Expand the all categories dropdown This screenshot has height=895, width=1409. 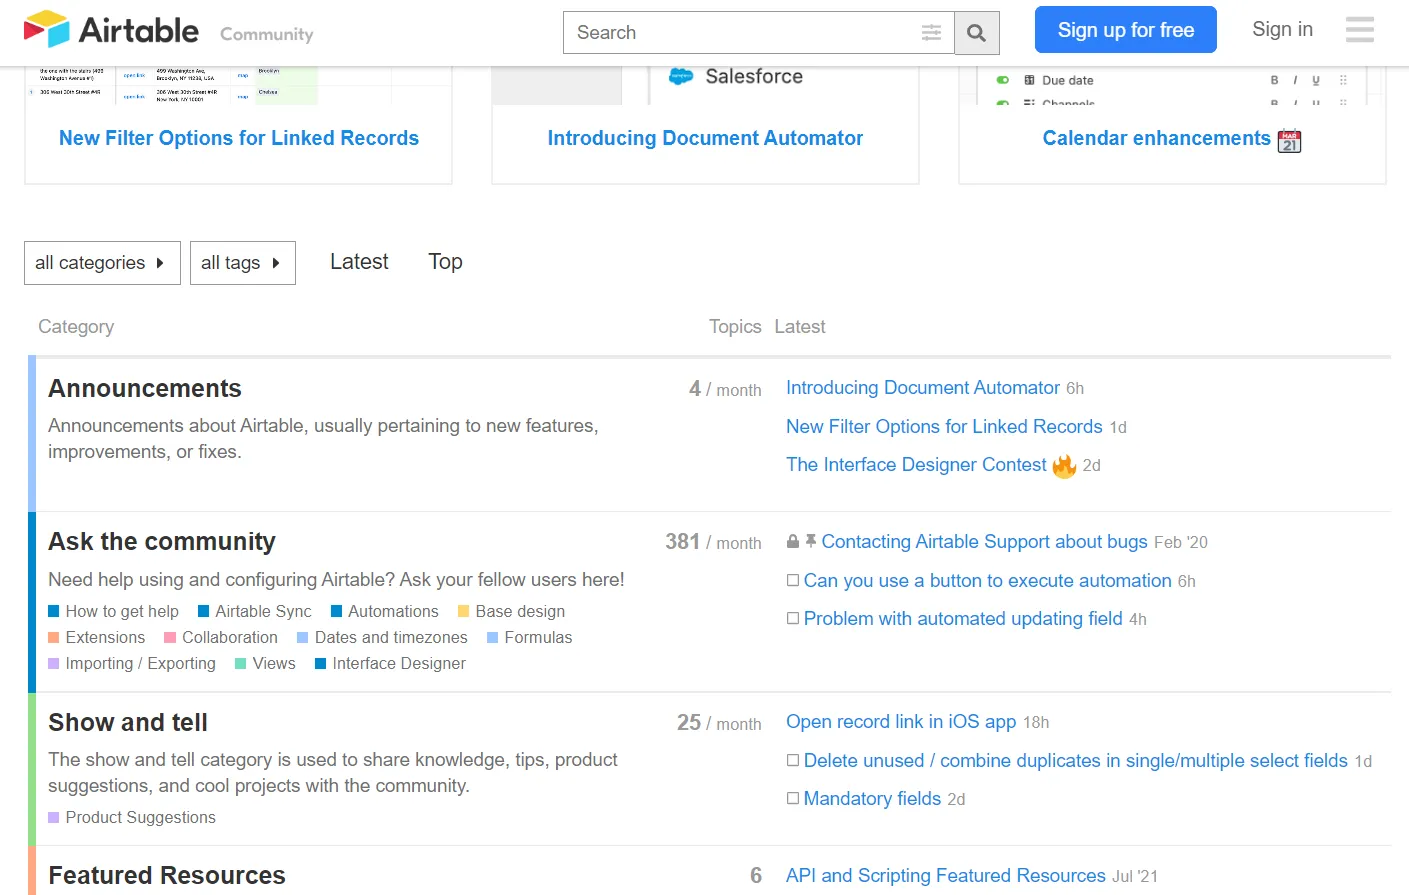pos(102,263)
